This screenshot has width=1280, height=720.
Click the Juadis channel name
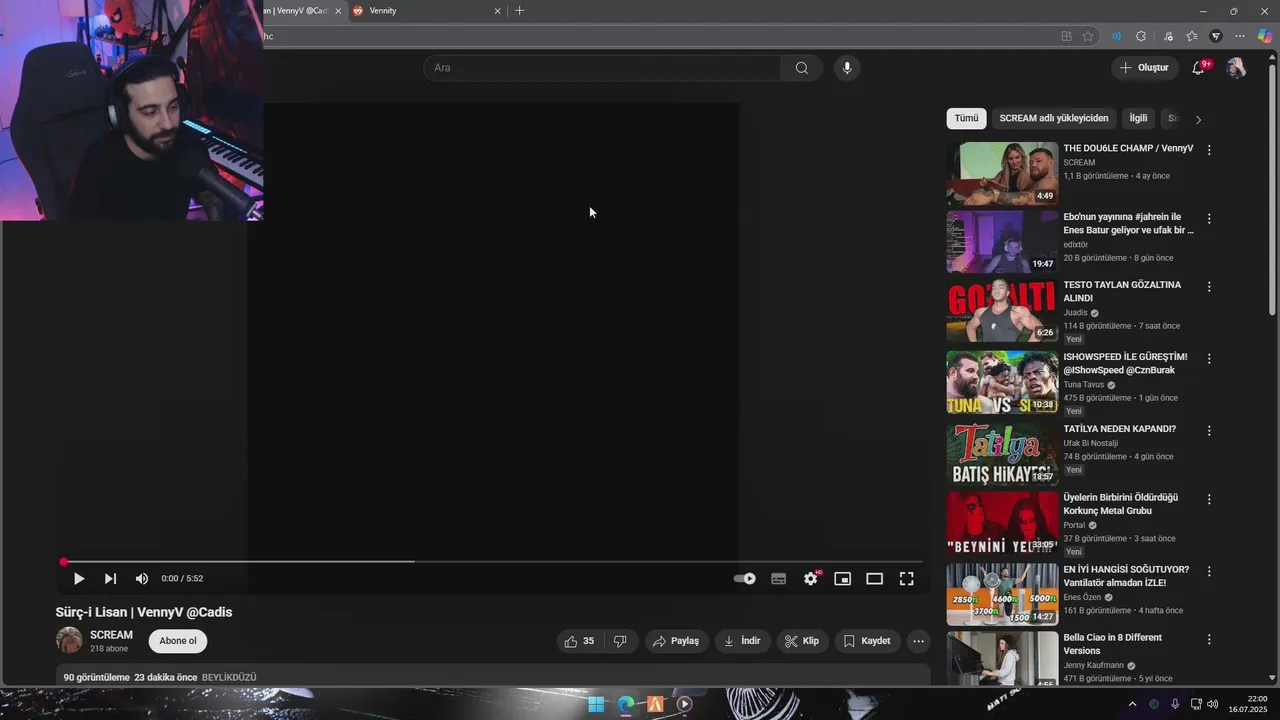click(1075, 313)
